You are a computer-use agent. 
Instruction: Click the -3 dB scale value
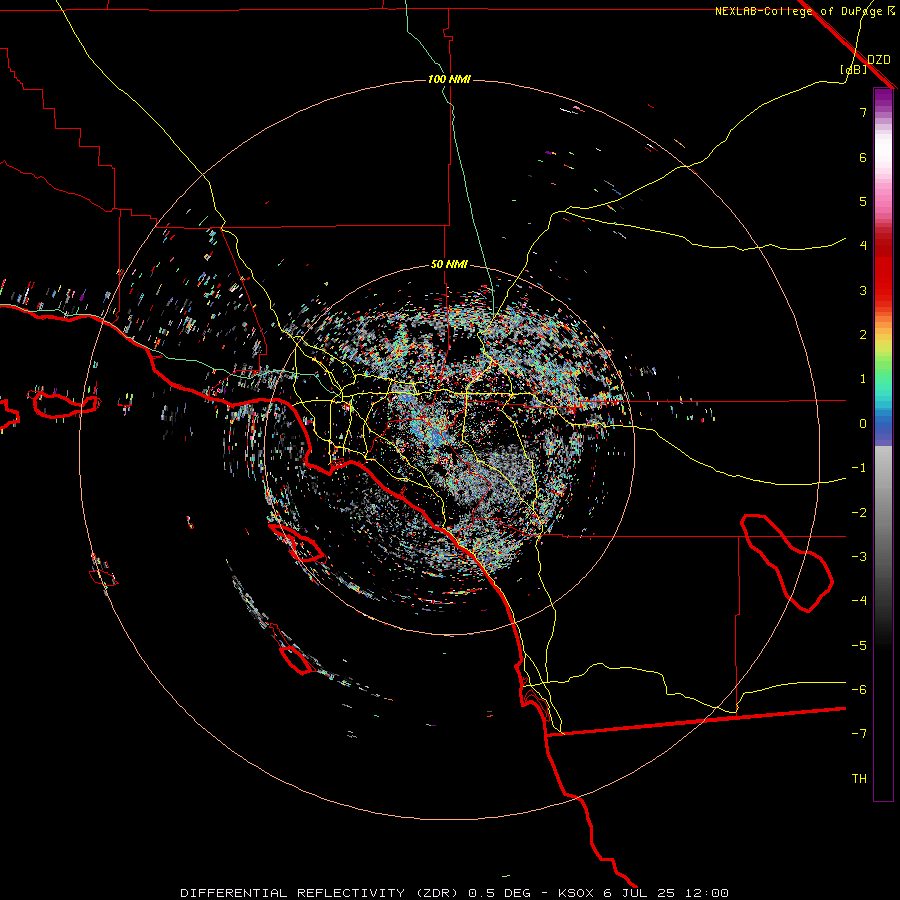point(859,557)
